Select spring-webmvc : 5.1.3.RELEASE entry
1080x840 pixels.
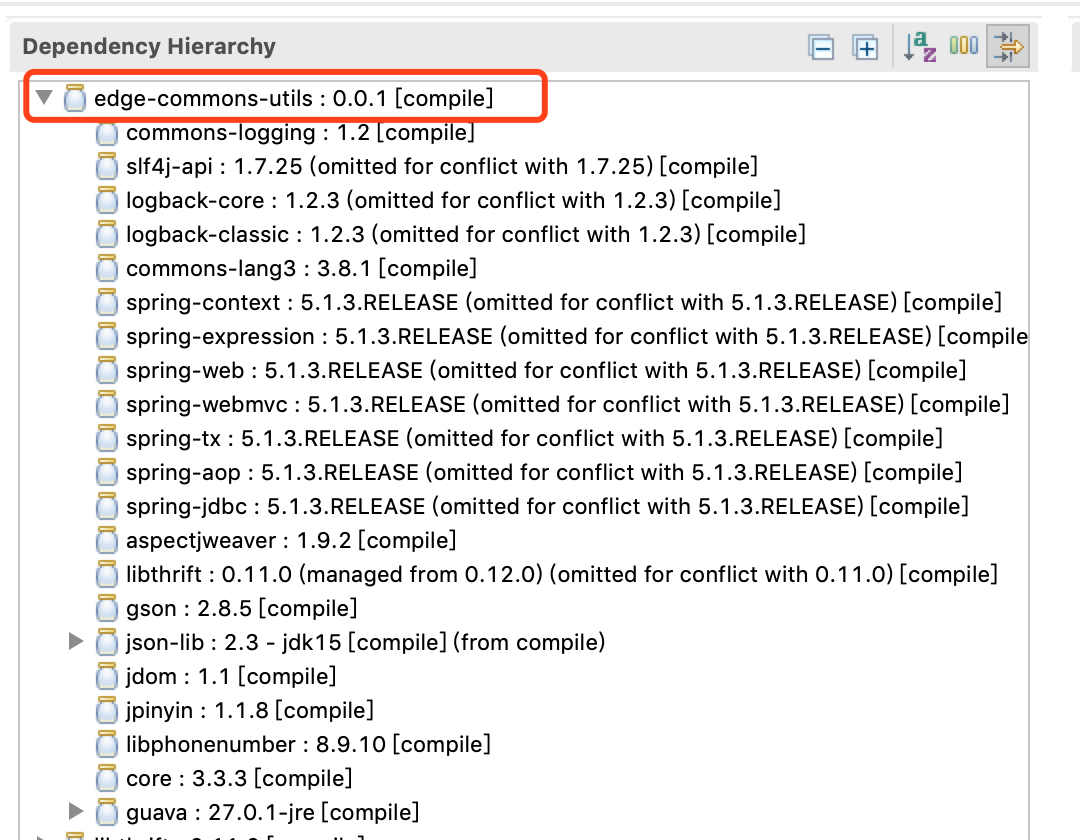[568, 404]
